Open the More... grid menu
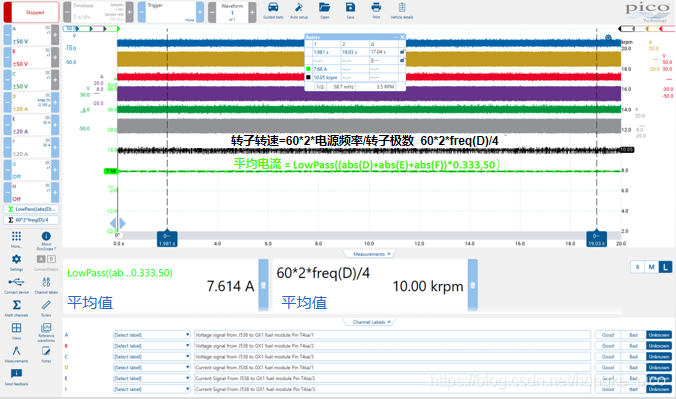 [x=16, y=239]
